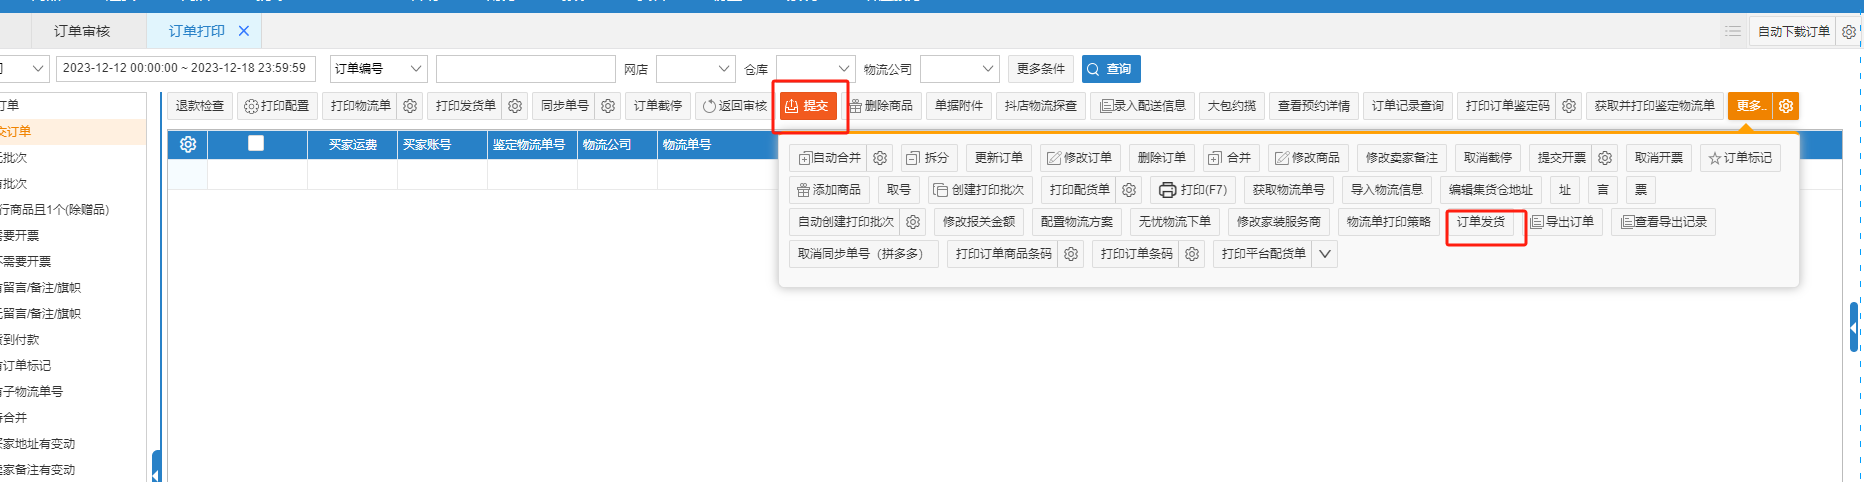Viewport: 1864px width, 482px height.
Task: Open settings gear beside 打印物流单
Action: [410, 106]
